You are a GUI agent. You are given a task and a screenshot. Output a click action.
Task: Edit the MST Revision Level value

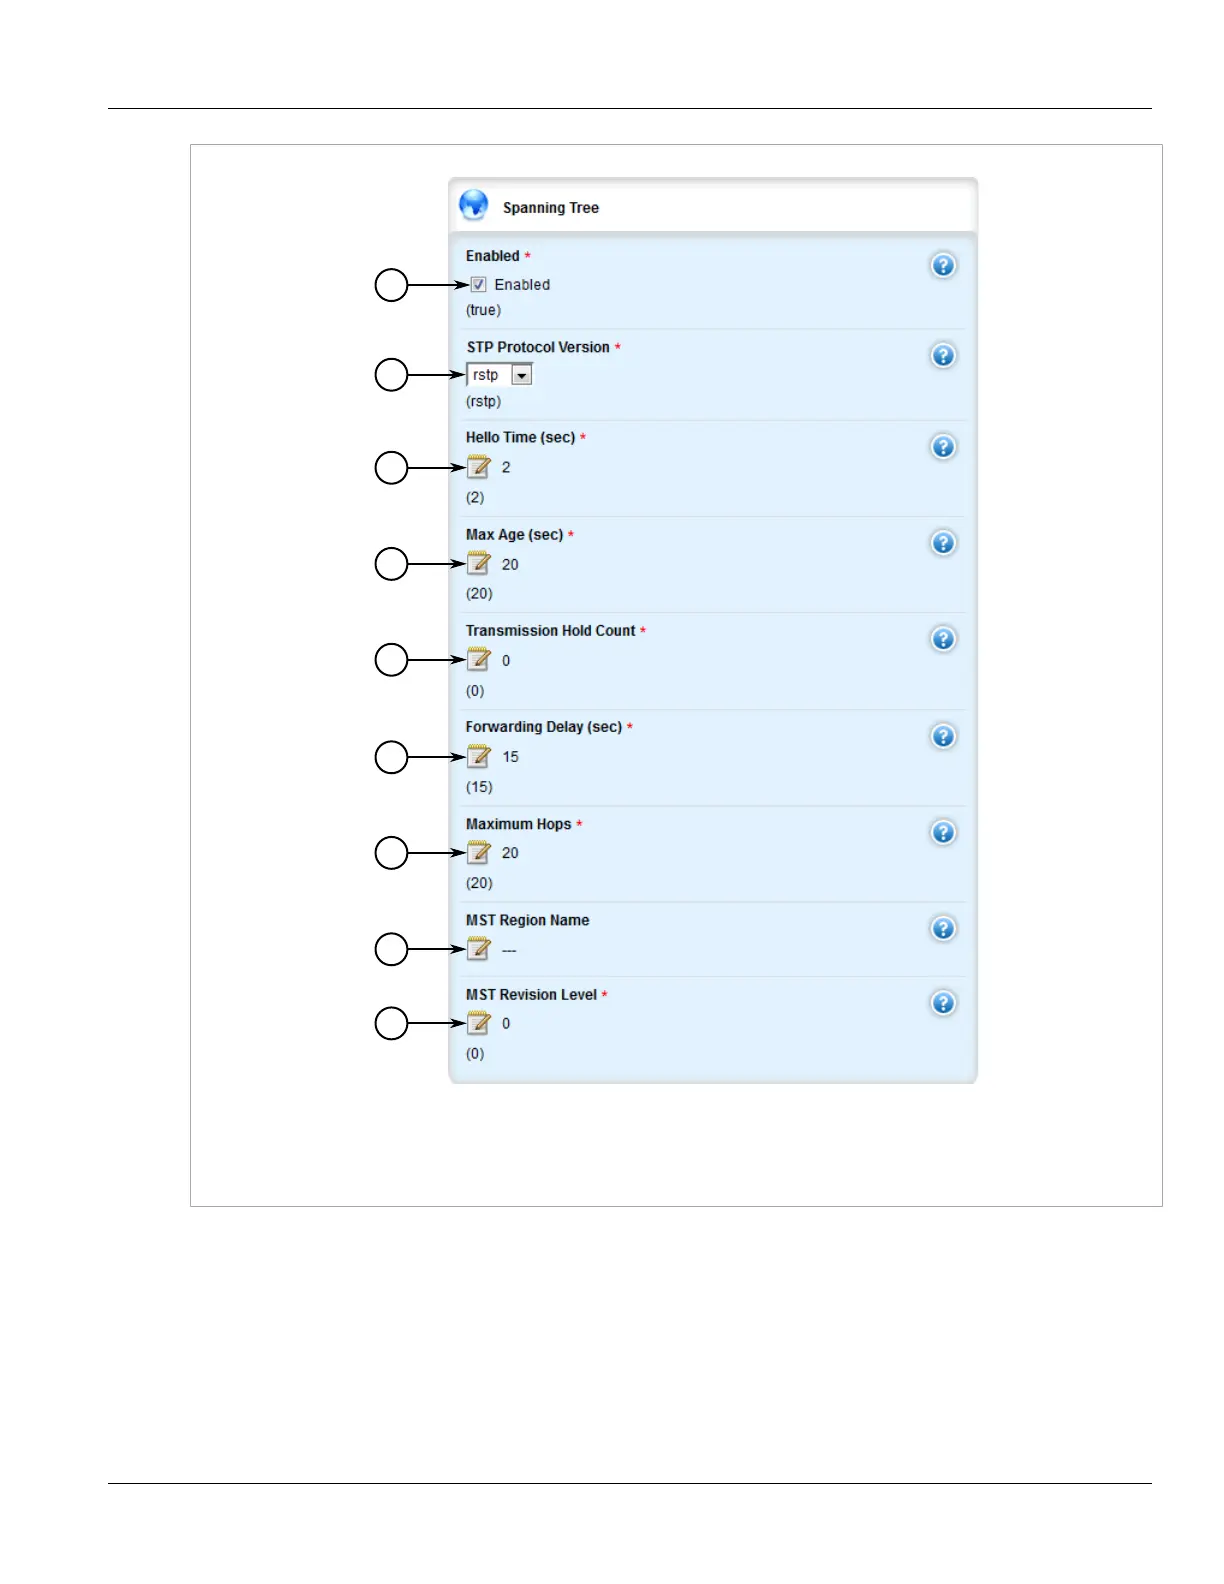(479, 1023)
